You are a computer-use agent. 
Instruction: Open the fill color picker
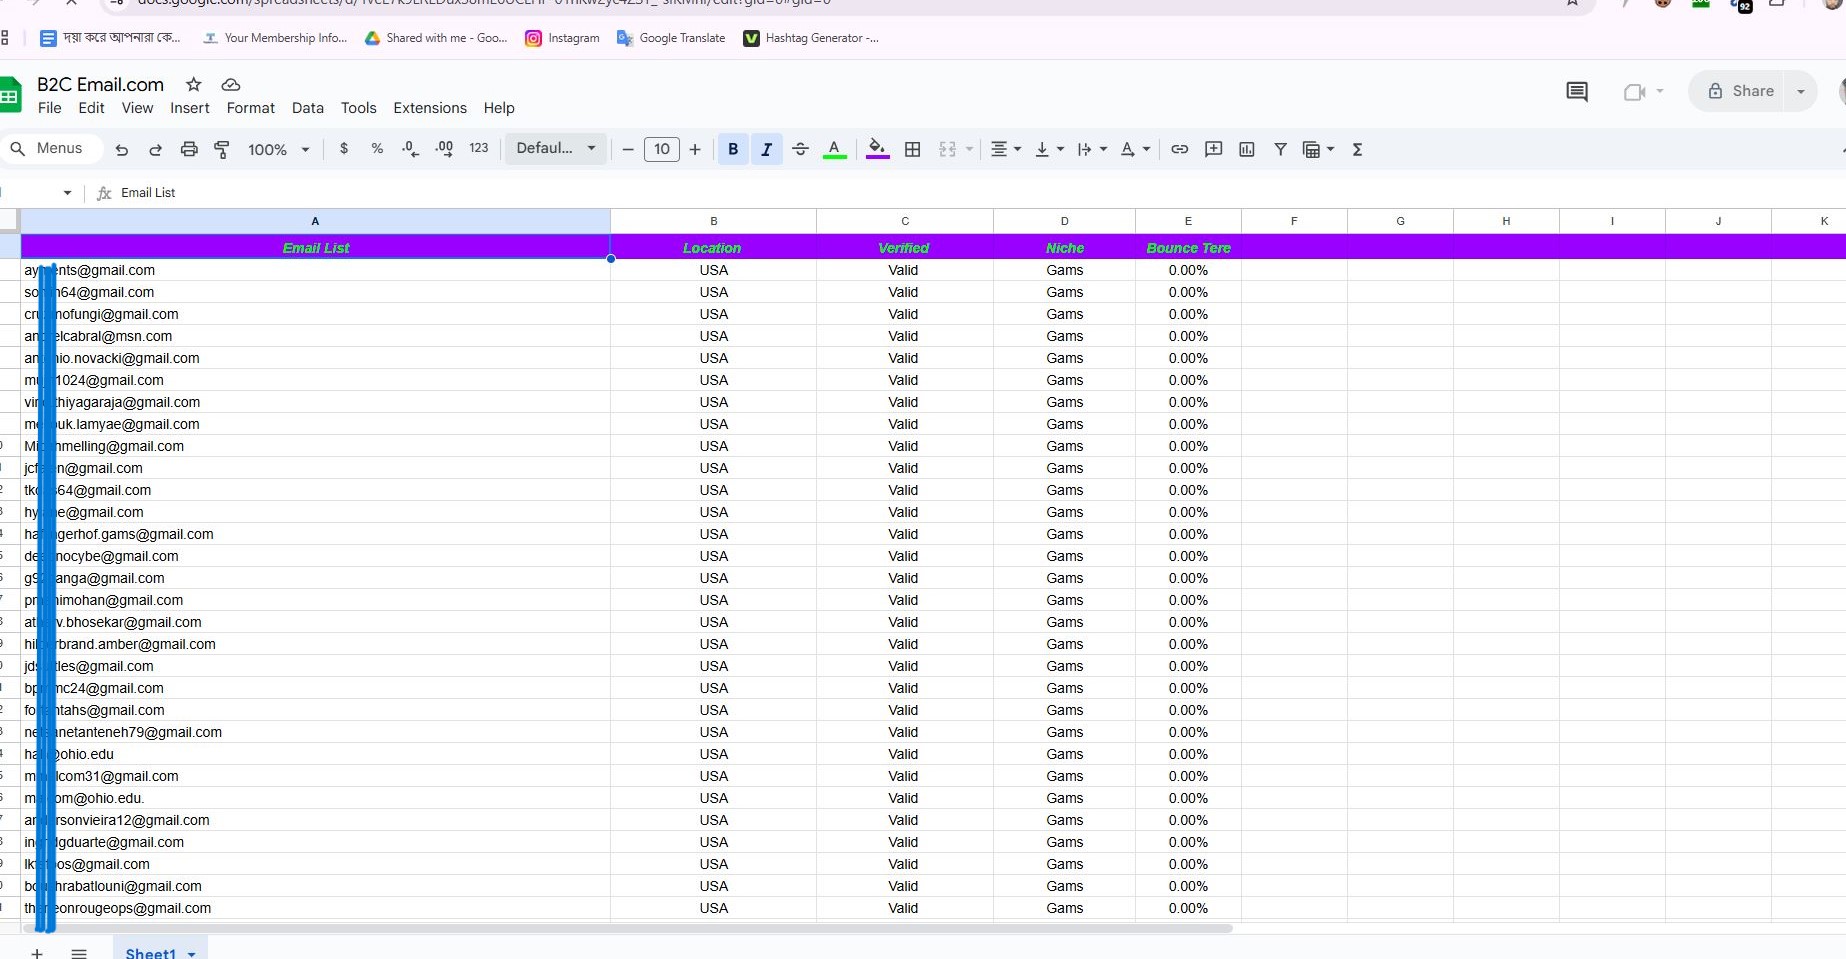point(877,149)
